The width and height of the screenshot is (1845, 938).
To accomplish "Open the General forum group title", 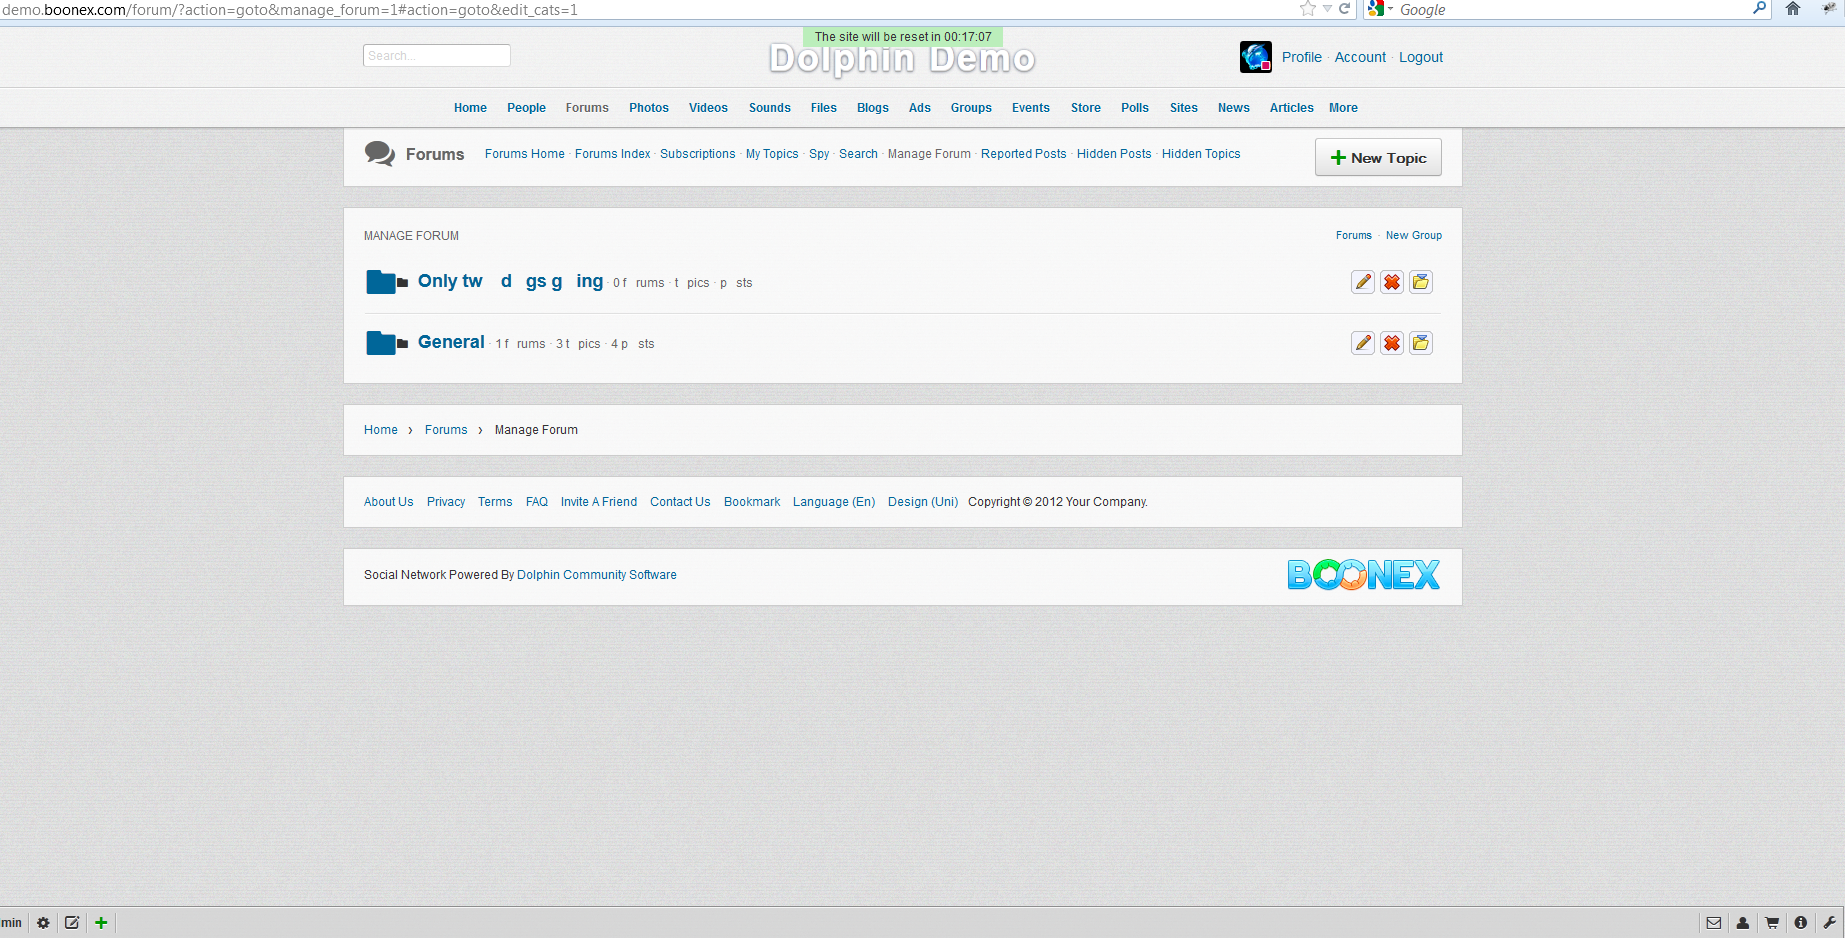I will point(451,342).
